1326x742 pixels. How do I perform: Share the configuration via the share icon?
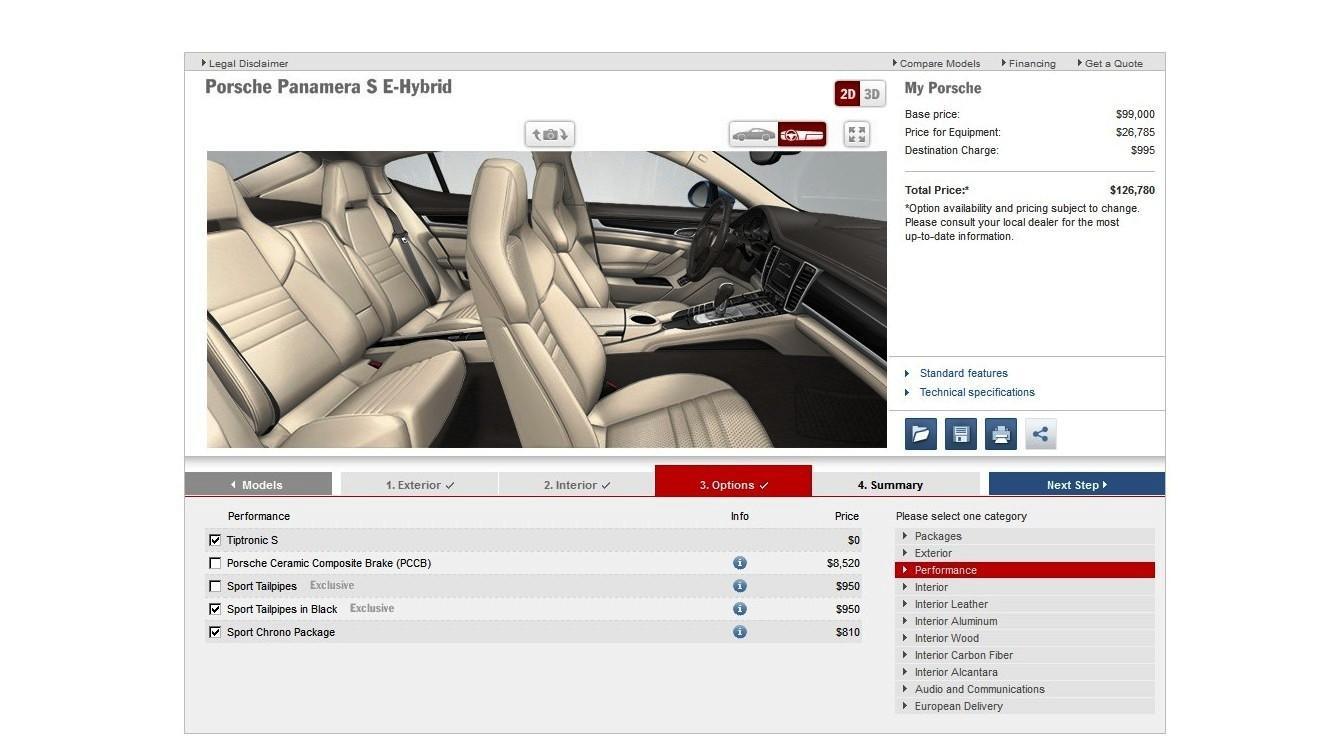(1041, 434)
